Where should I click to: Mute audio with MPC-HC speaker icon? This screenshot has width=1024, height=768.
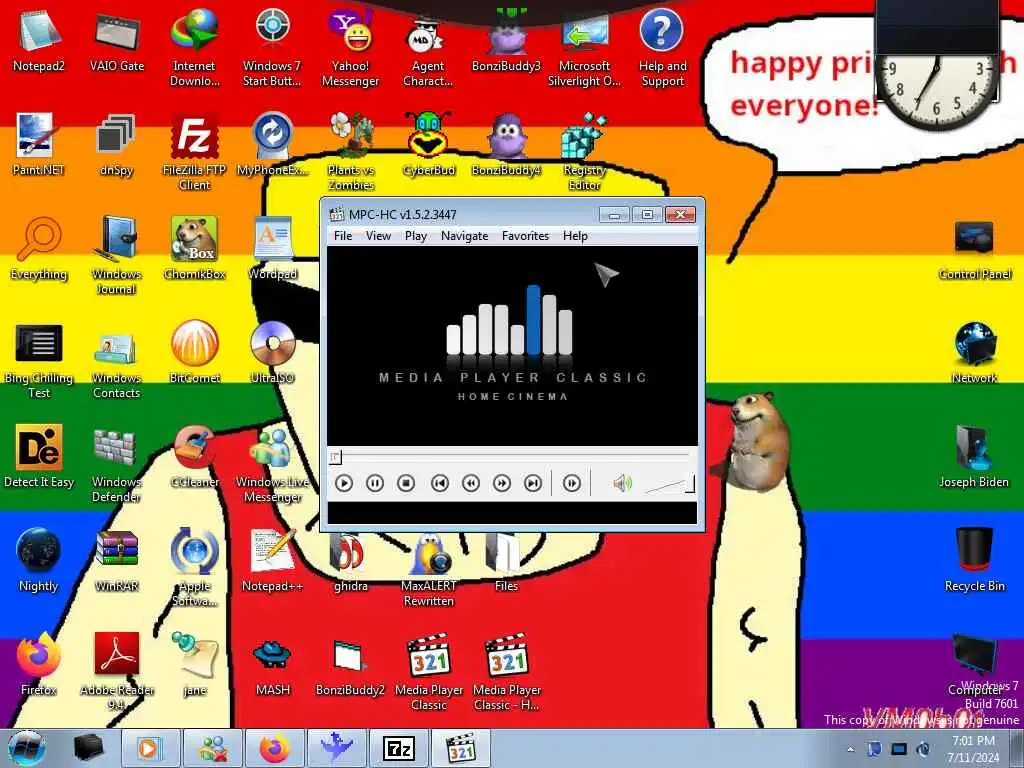(622, 483)
